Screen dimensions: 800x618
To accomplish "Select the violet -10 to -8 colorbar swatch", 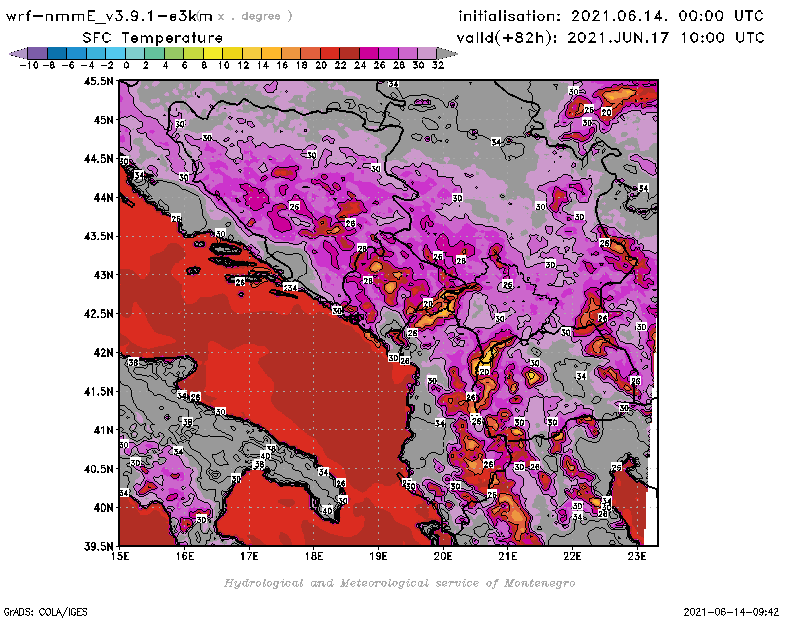I will tap(38, 54).
